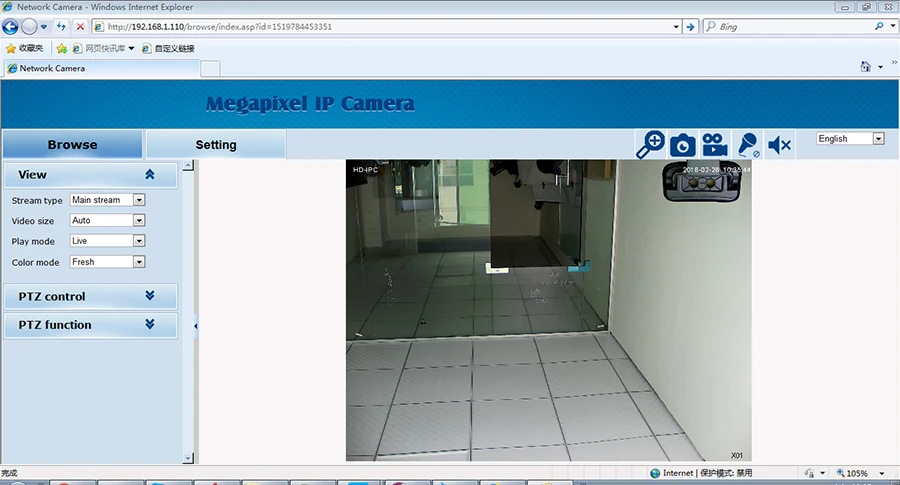Viewport: 900px width, 485px height.
Task: Open a new blank browser tab
Action: click(210, 68)
